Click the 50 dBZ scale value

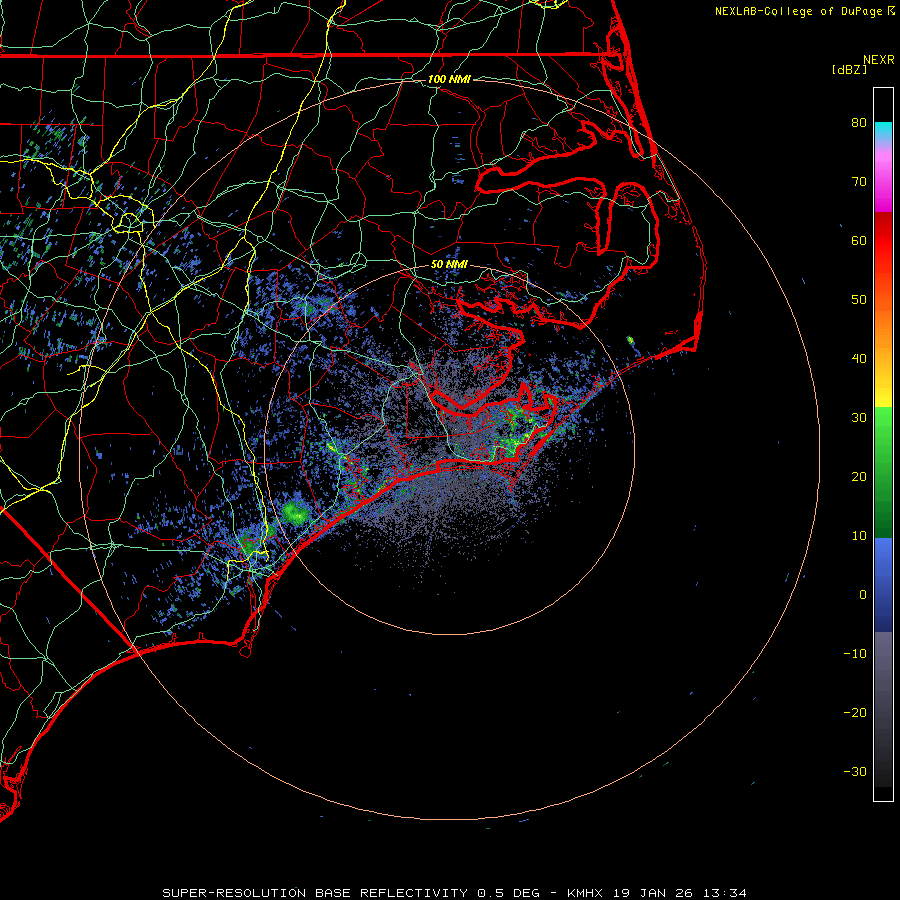(x=859, y=300)
